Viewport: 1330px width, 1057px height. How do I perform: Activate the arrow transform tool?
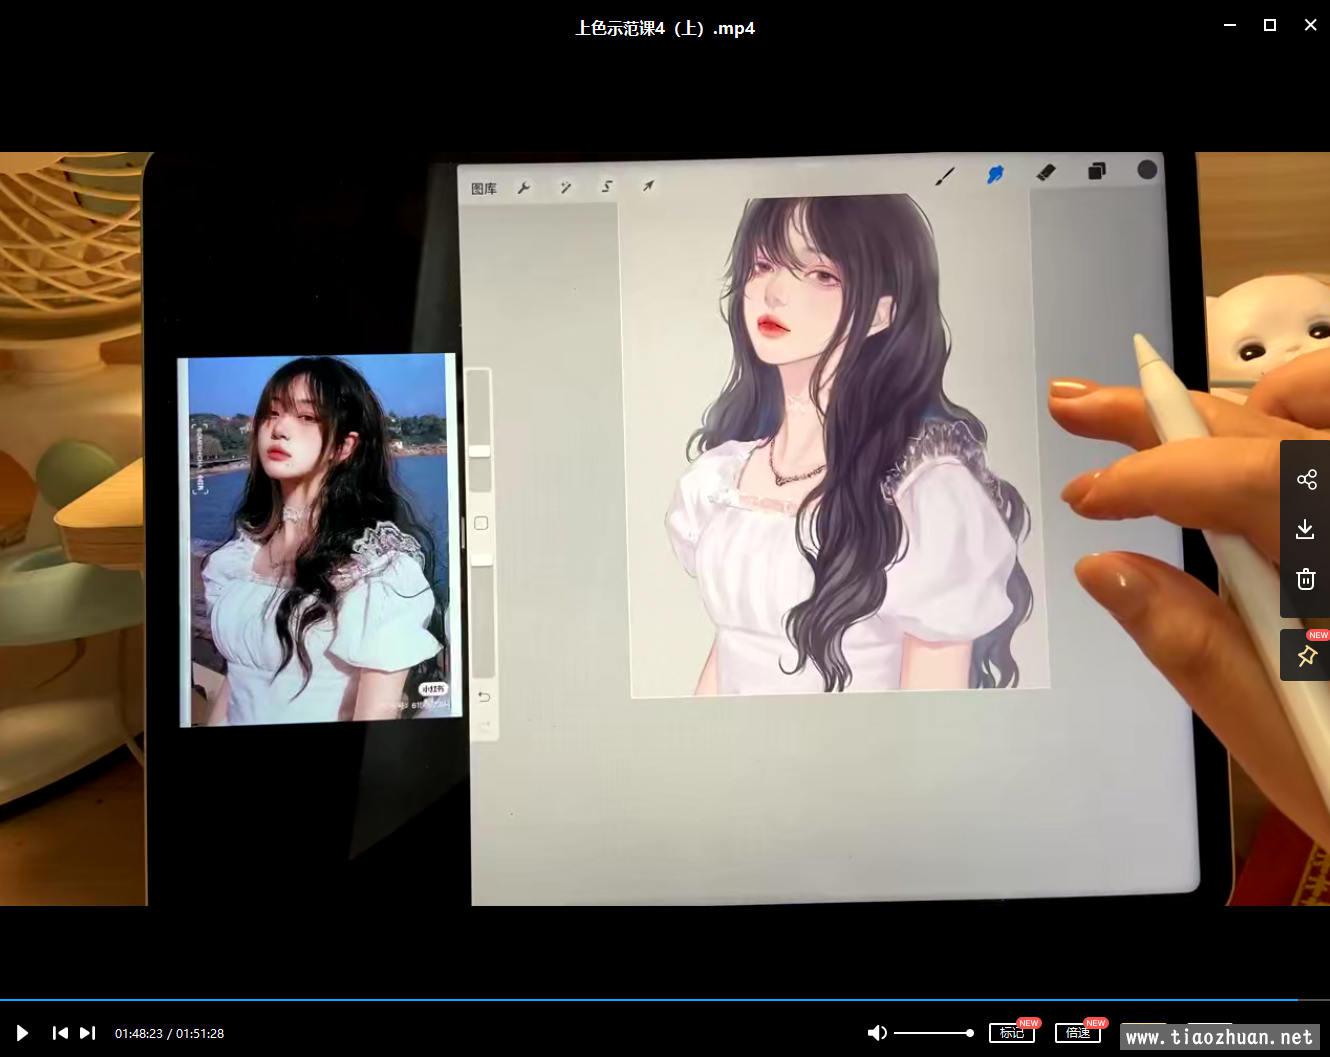coord(648,186)
